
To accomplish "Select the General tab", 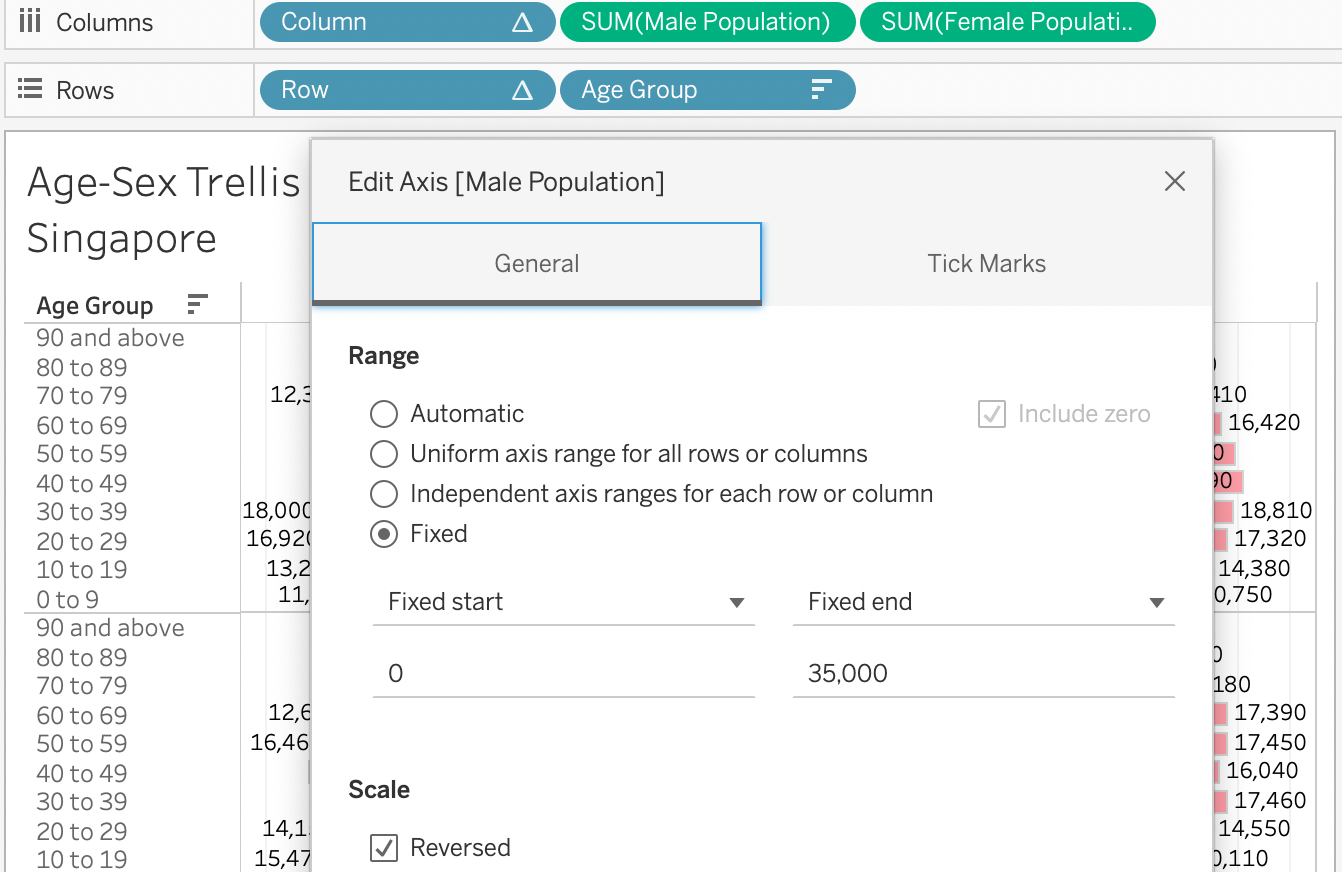I will click(x=537, y=264).
